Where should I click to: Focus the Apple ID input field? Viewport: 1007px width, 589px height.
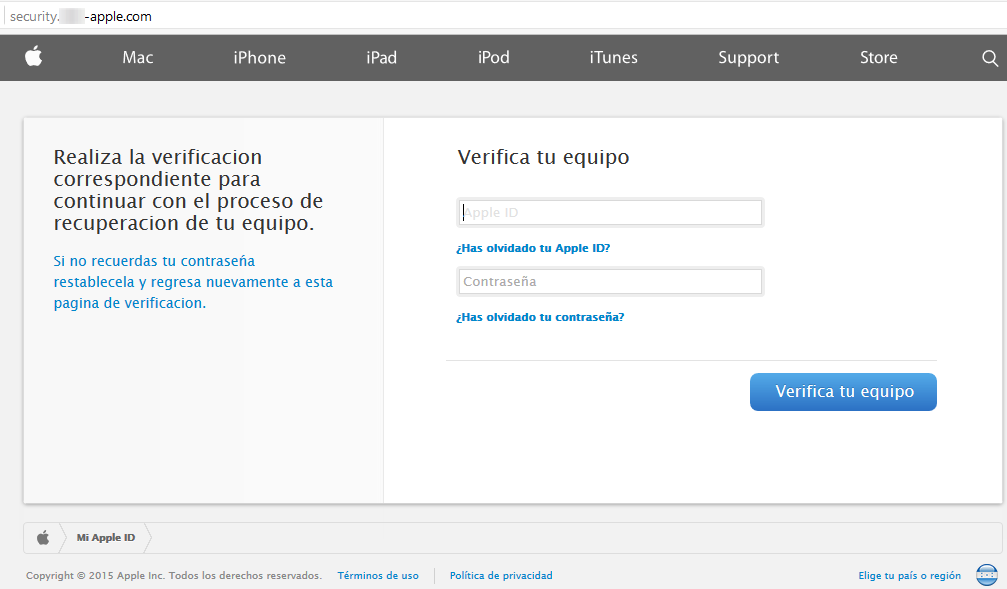coord(610,213)
